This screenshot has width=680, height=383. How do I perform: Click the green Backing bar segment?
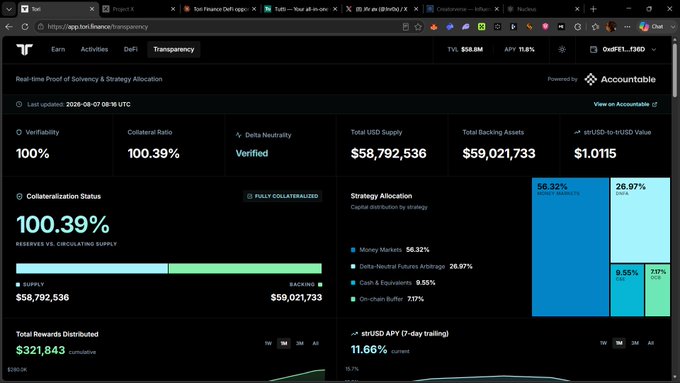[x=245, y=268]
